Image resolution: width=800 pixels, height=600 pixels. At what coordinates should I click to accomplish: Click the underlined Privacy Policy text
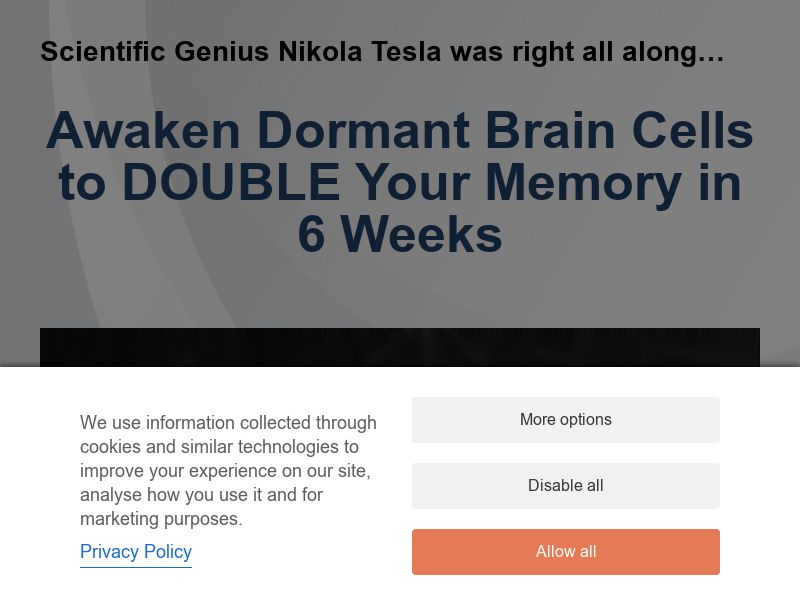[x=135, y=552]
